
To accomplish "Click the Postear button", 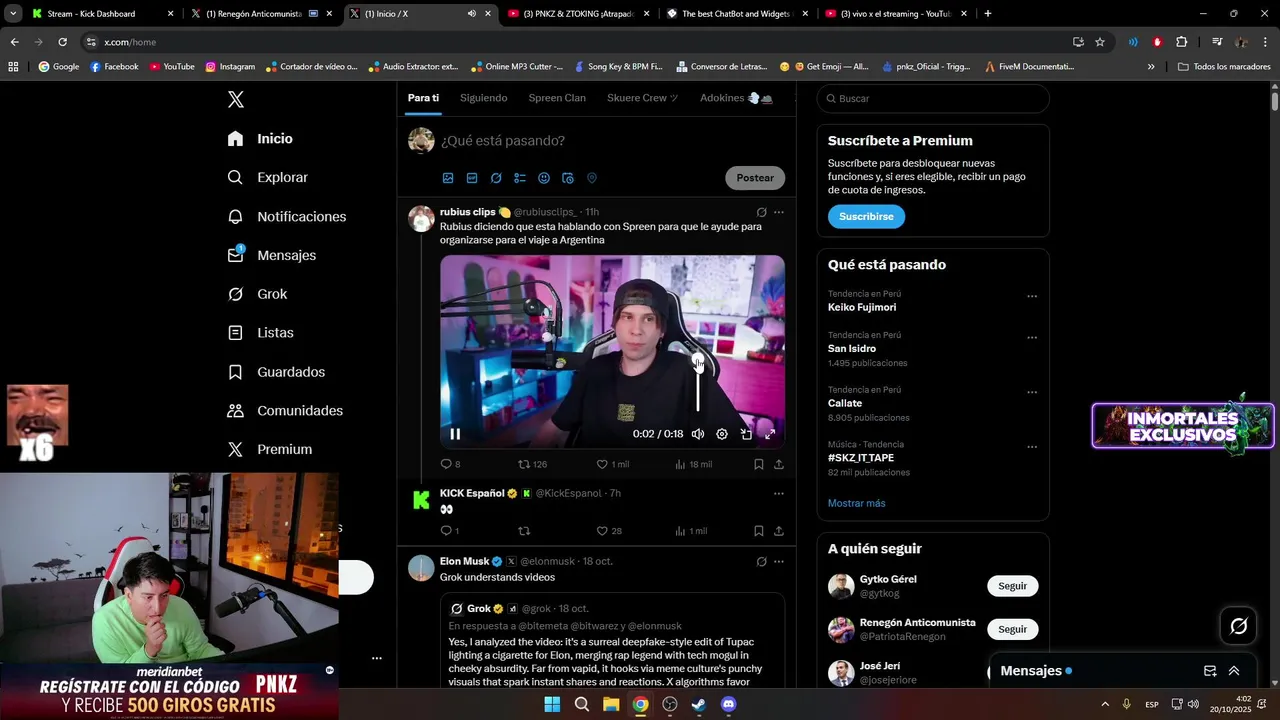I will [x=755, y=178].
